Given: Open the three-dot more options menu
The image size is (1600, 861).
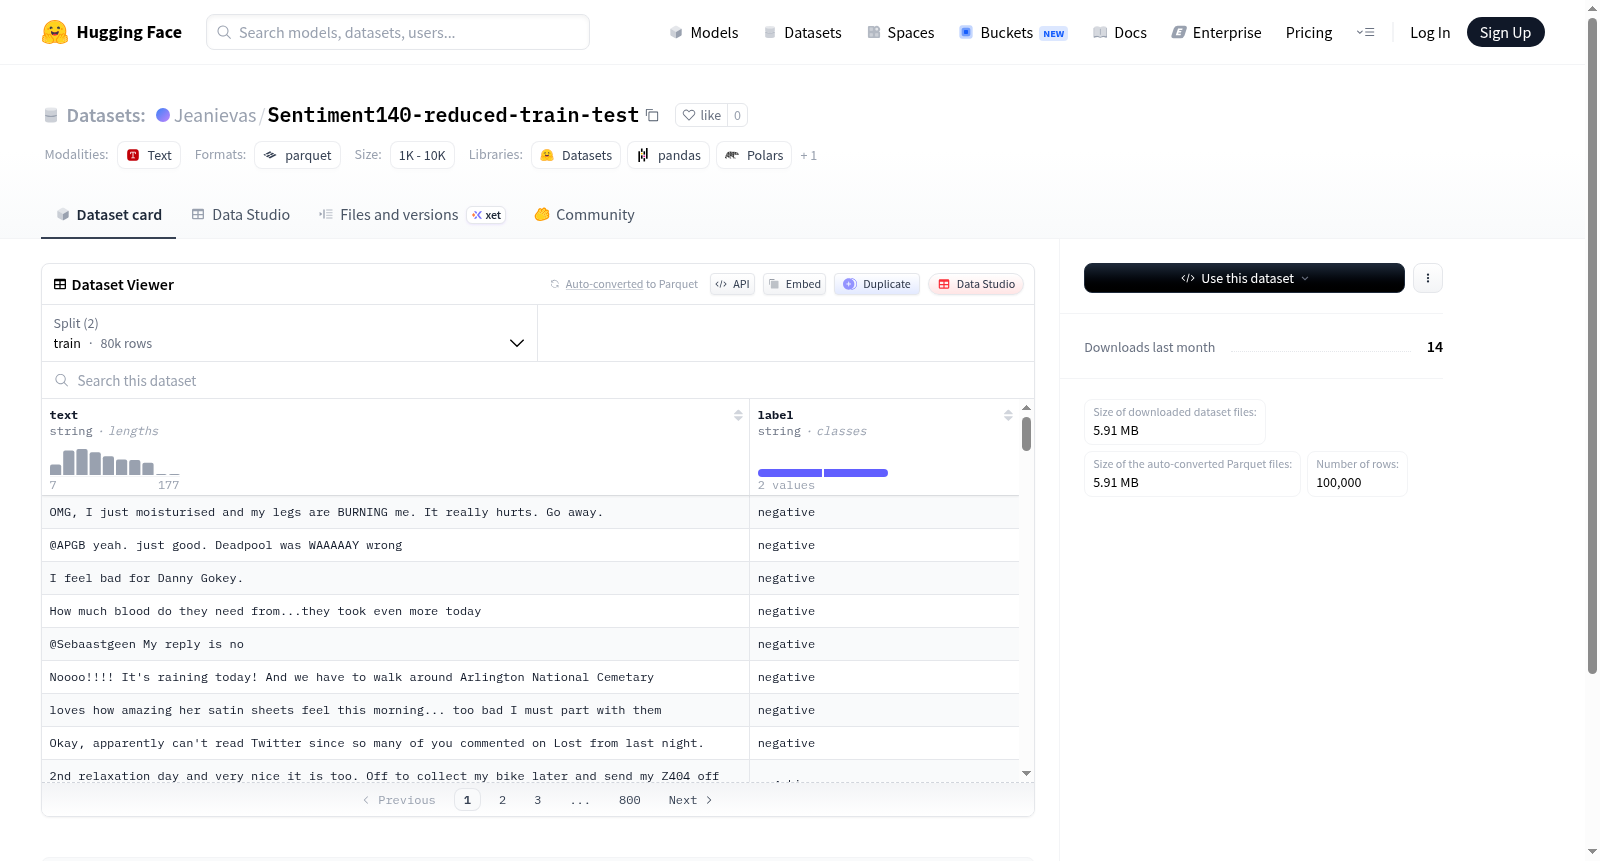Looking at the screenshot, I should click(x=1428, y=278).
